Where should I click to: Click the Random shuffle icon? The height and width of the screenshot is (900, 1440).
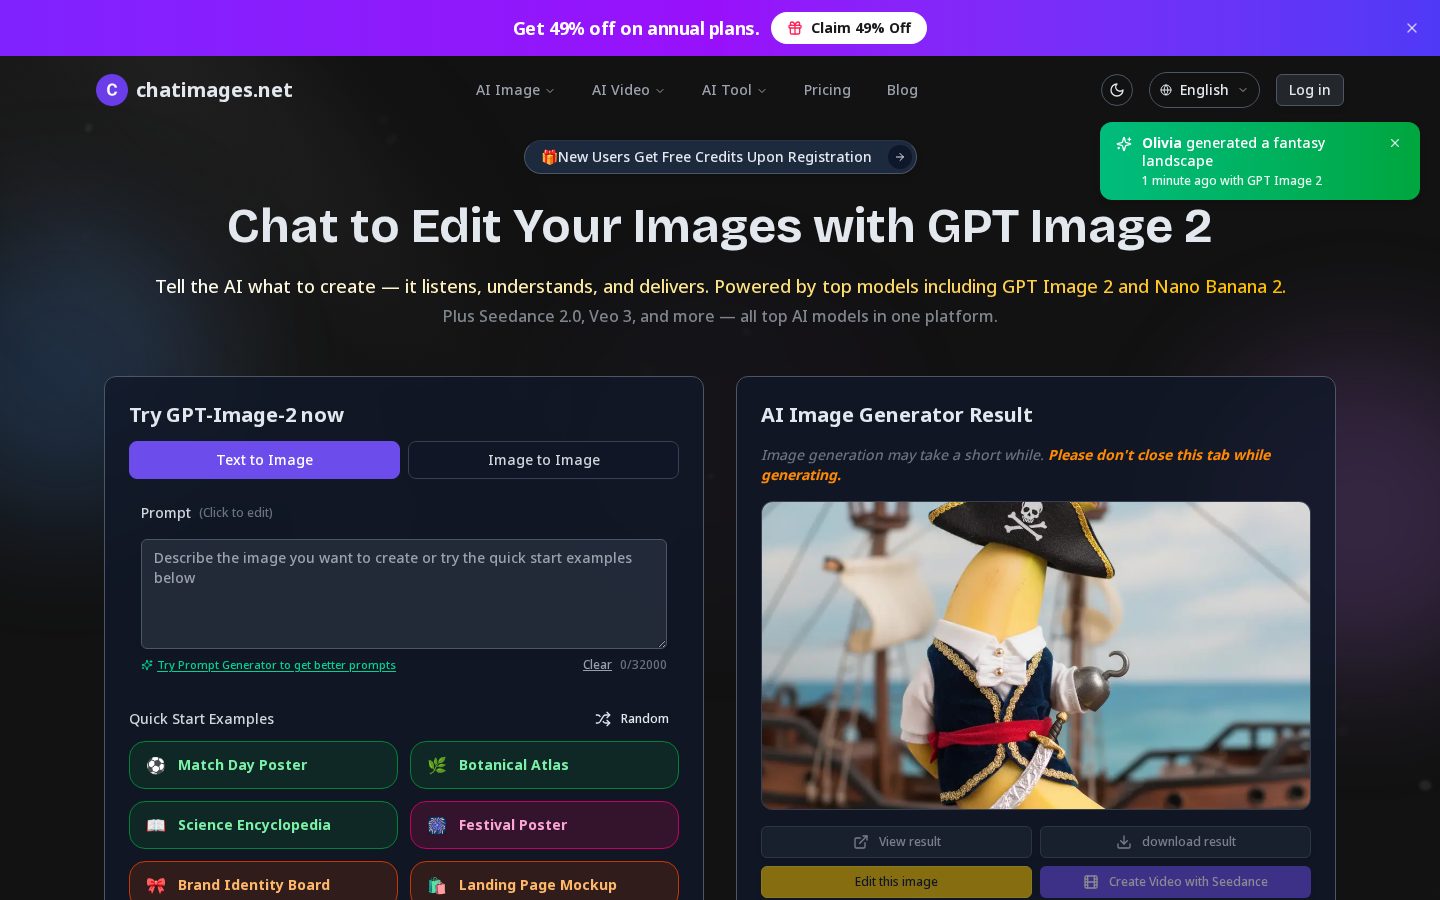coord(603,719)
